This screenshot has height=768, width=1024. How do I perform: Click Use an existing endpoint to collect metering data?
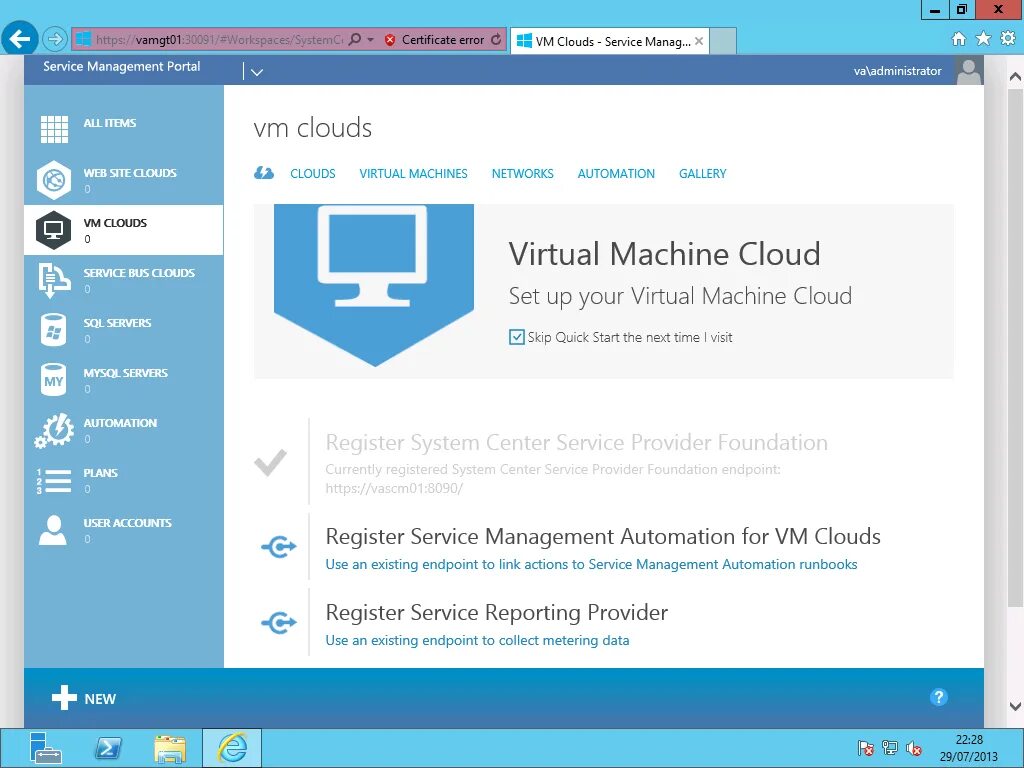477,640
